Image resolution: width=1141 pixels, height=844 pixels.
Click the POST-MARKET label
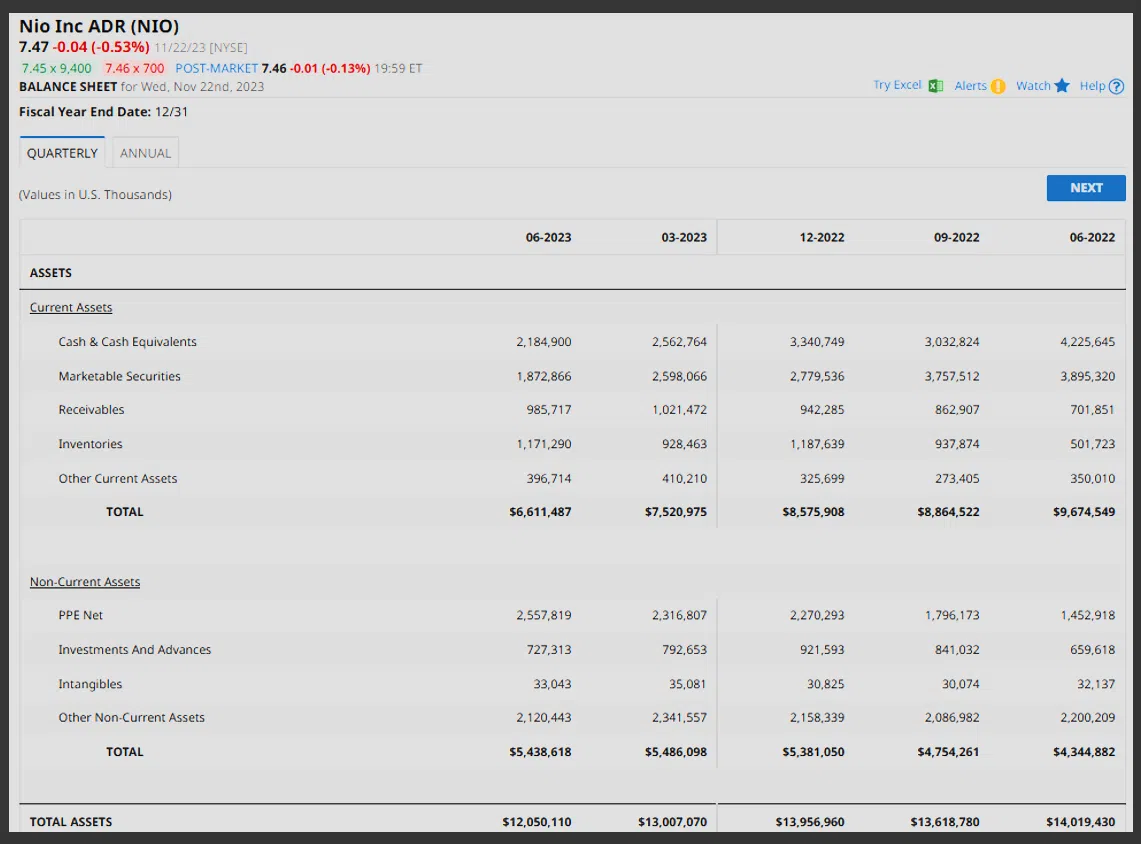(217, 68)
